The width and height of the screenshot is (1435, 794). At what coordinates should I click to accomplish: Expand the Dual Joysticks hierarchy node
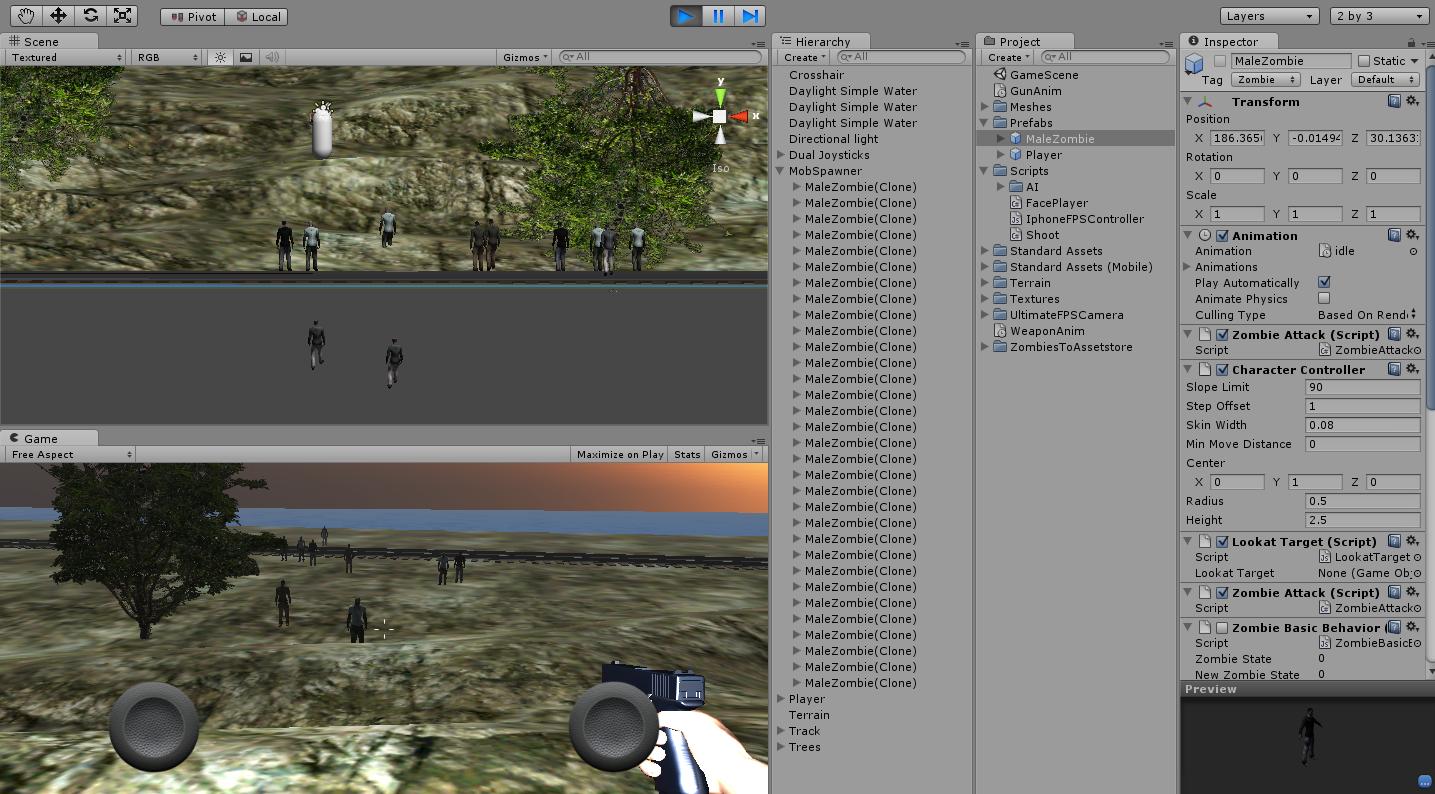pyautogui.click(x=781, y=155)
